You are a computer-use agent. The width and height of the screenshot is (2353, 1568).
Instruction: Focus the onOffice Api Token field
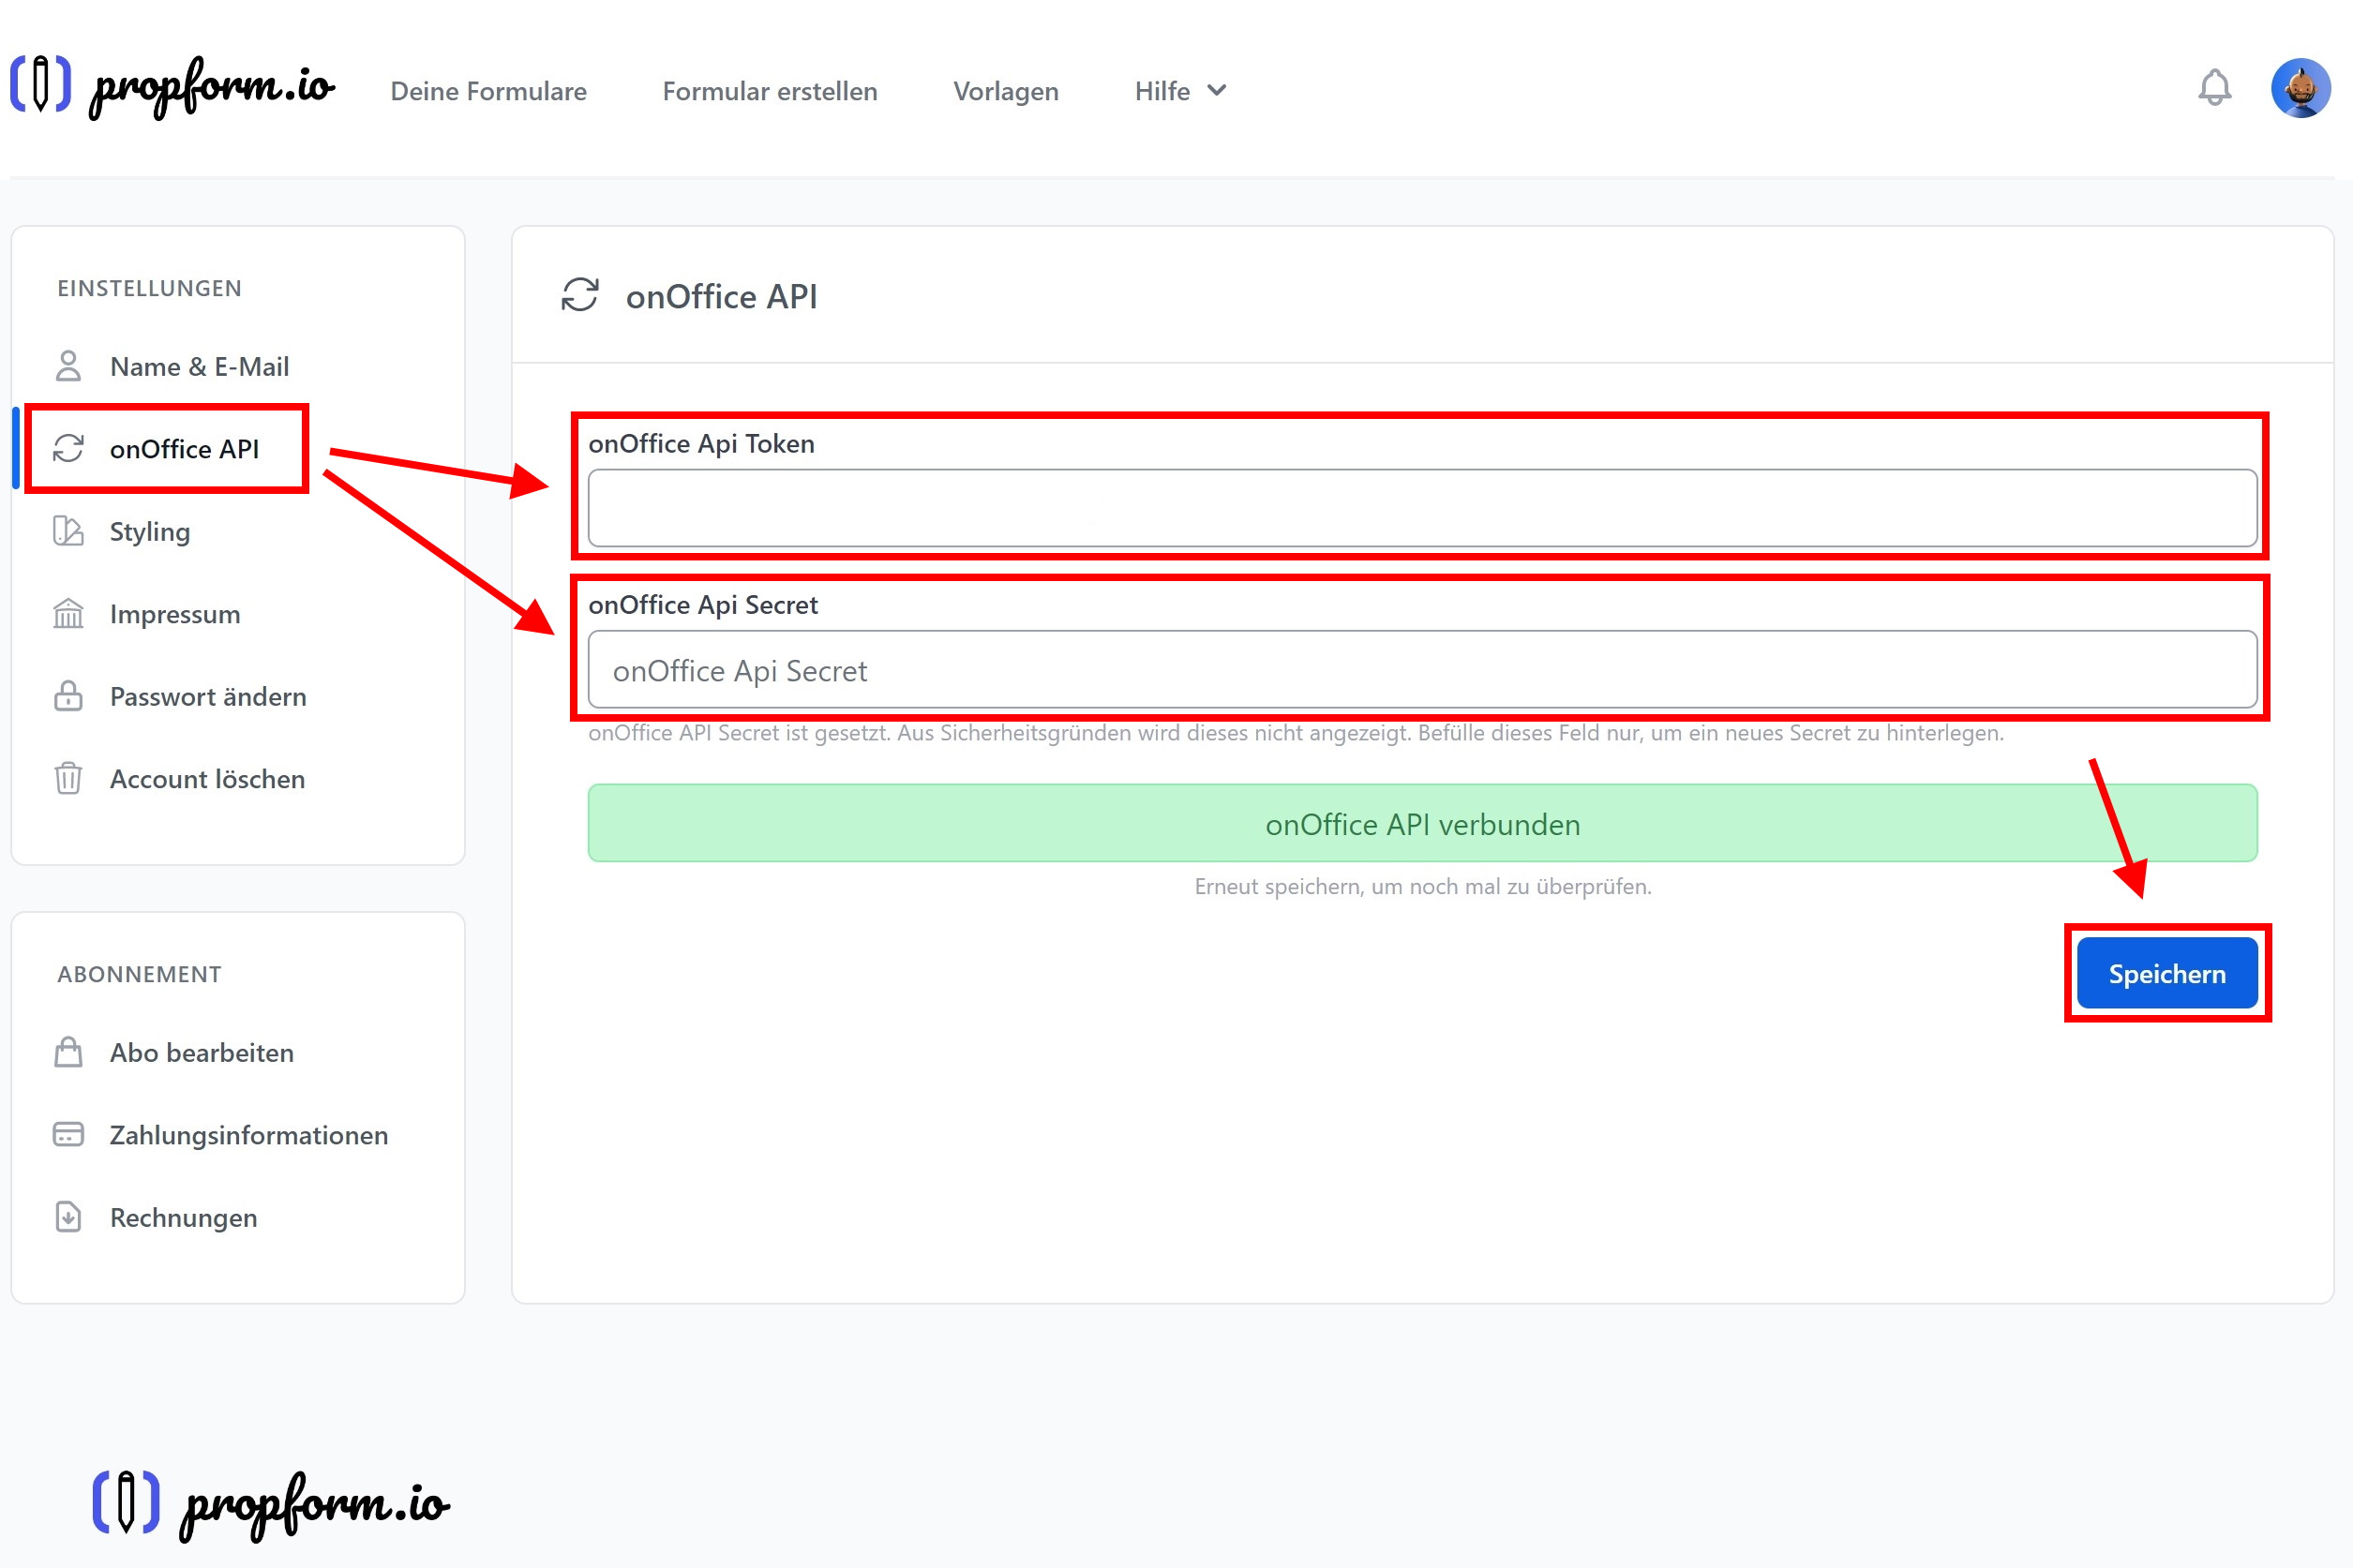[1421, 508]
